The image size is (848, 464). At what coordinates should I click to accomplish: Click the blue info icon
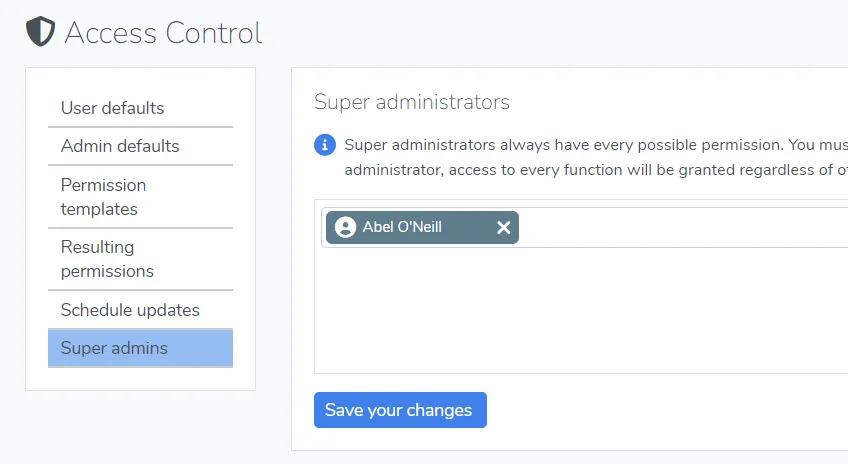325,145
